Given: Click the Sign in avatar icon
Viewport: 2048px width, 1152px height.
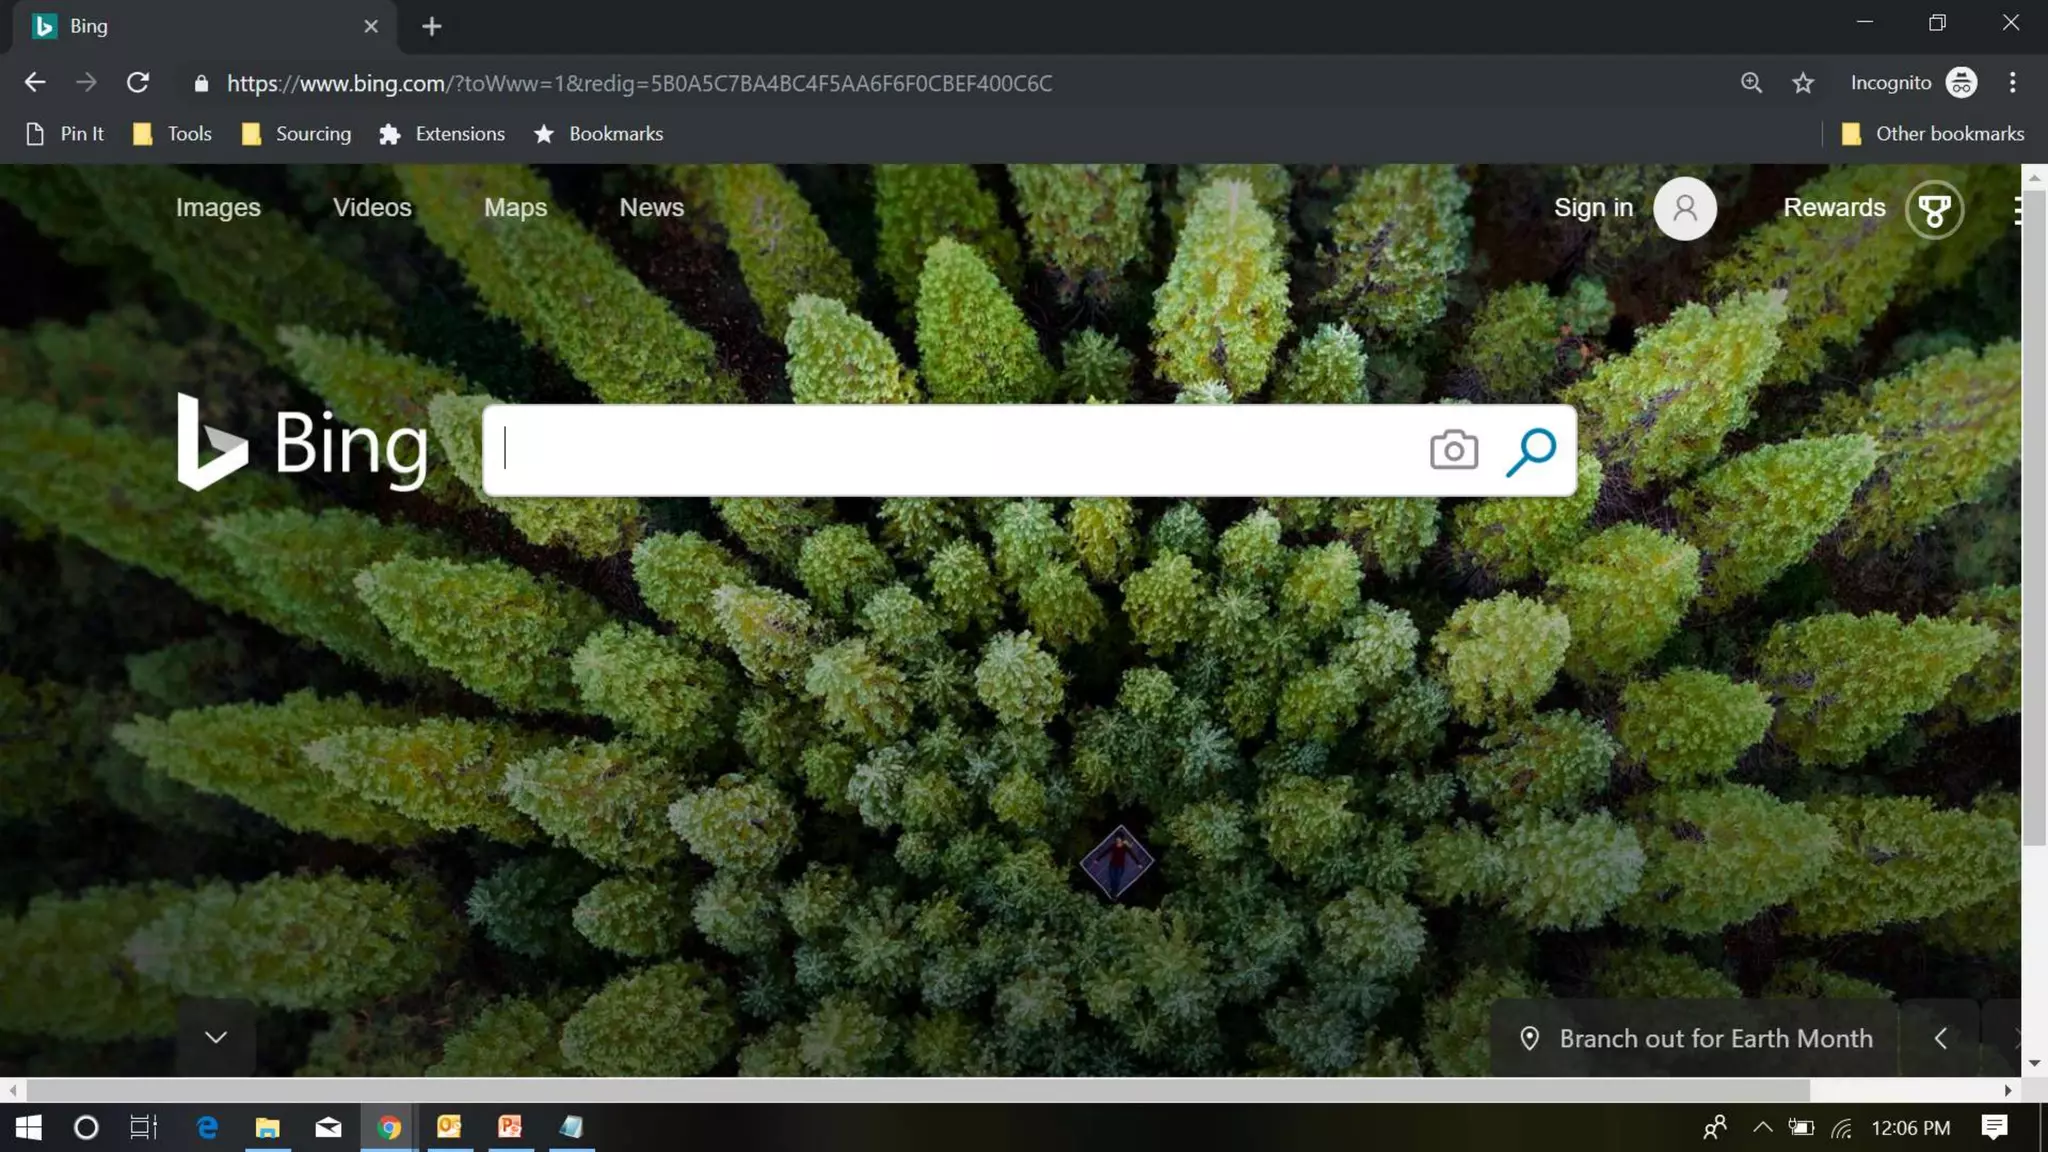Looking at the screenshot, I should click(x=1684, y=208).
